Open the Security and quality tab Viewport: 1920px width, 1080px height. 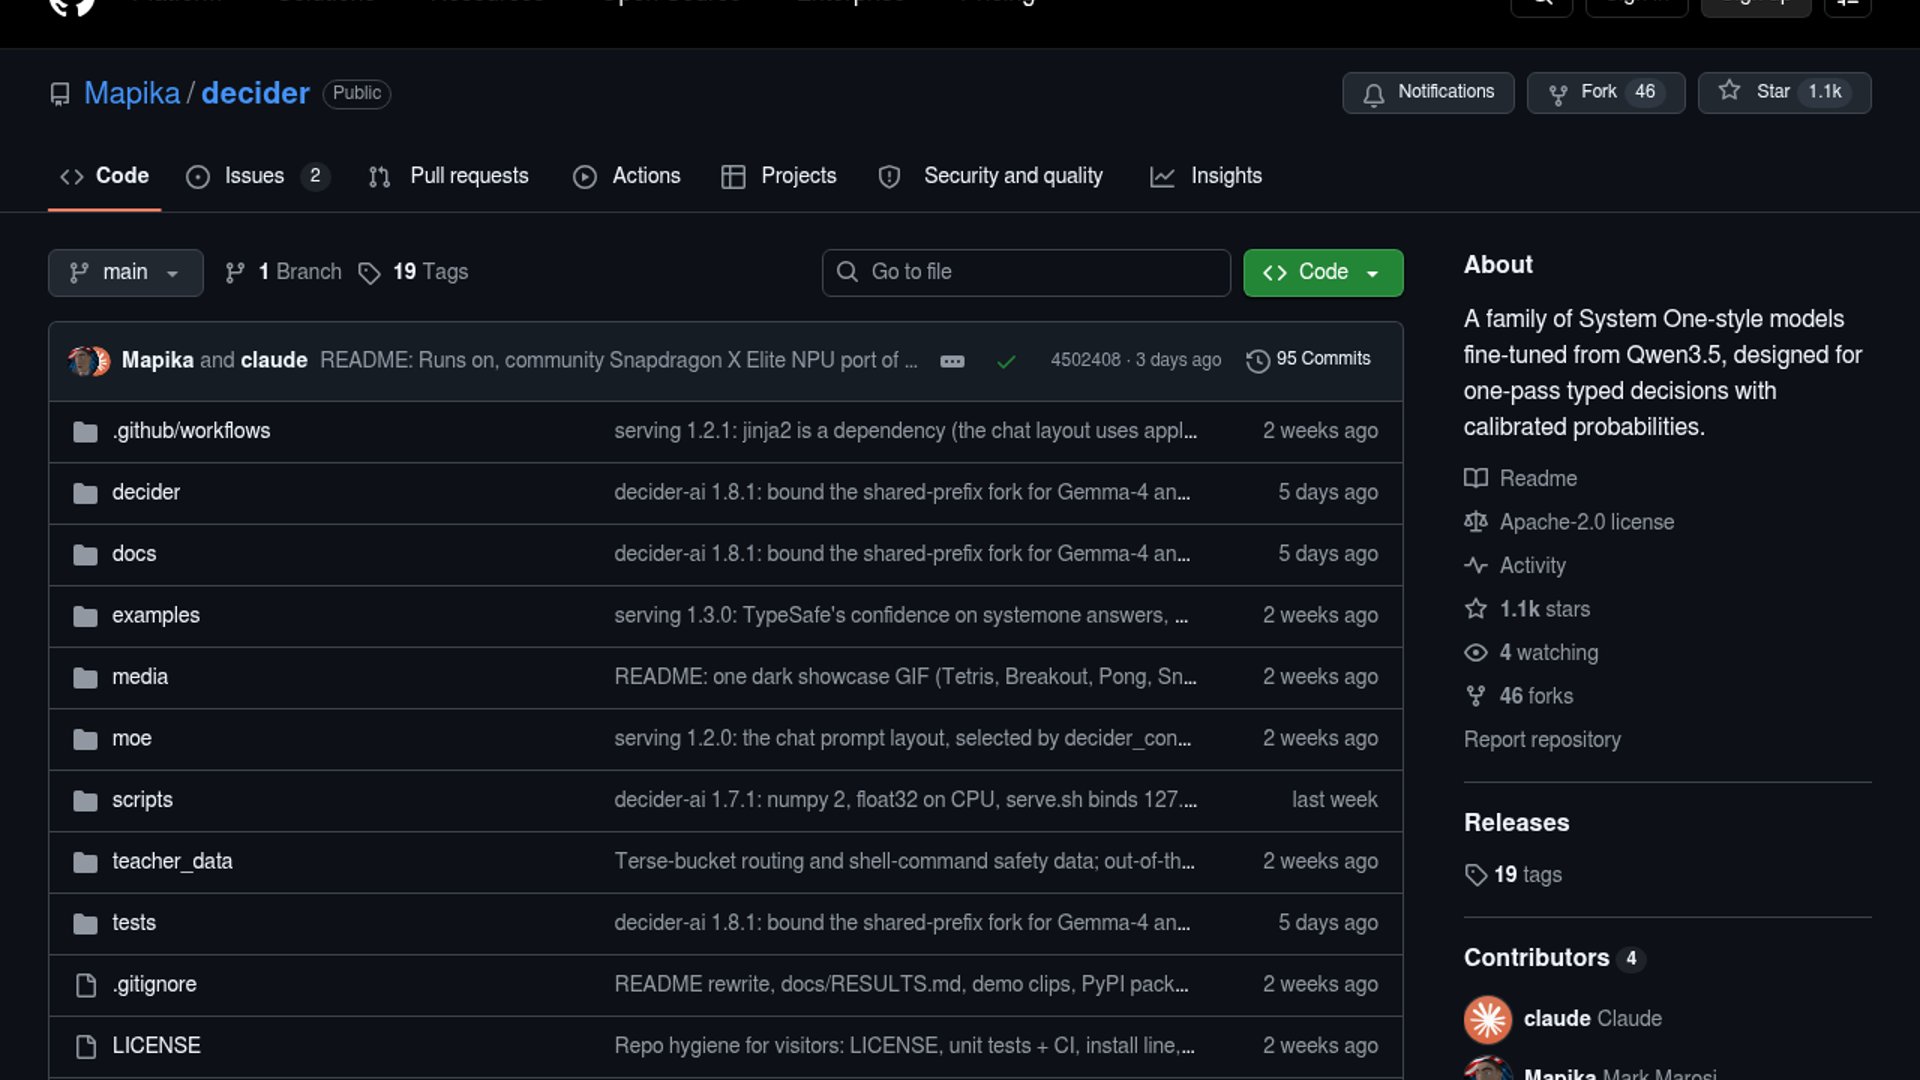[990, 176]
